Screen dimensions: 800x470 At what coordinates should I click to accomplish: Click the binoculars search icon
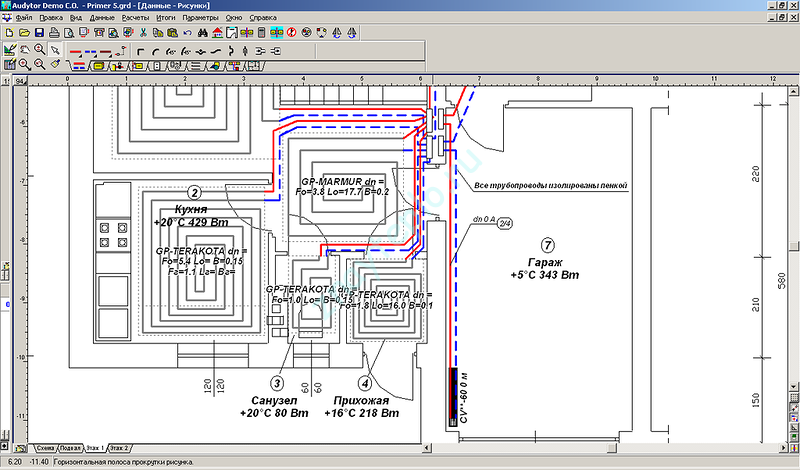point(201,33)
